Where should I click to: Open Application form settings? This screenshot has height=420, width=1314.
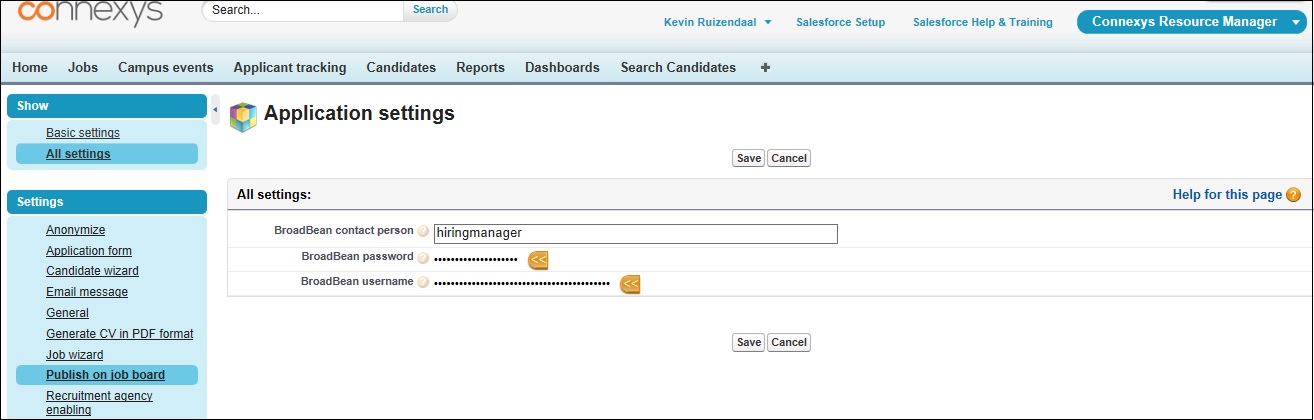click(89, 251)
